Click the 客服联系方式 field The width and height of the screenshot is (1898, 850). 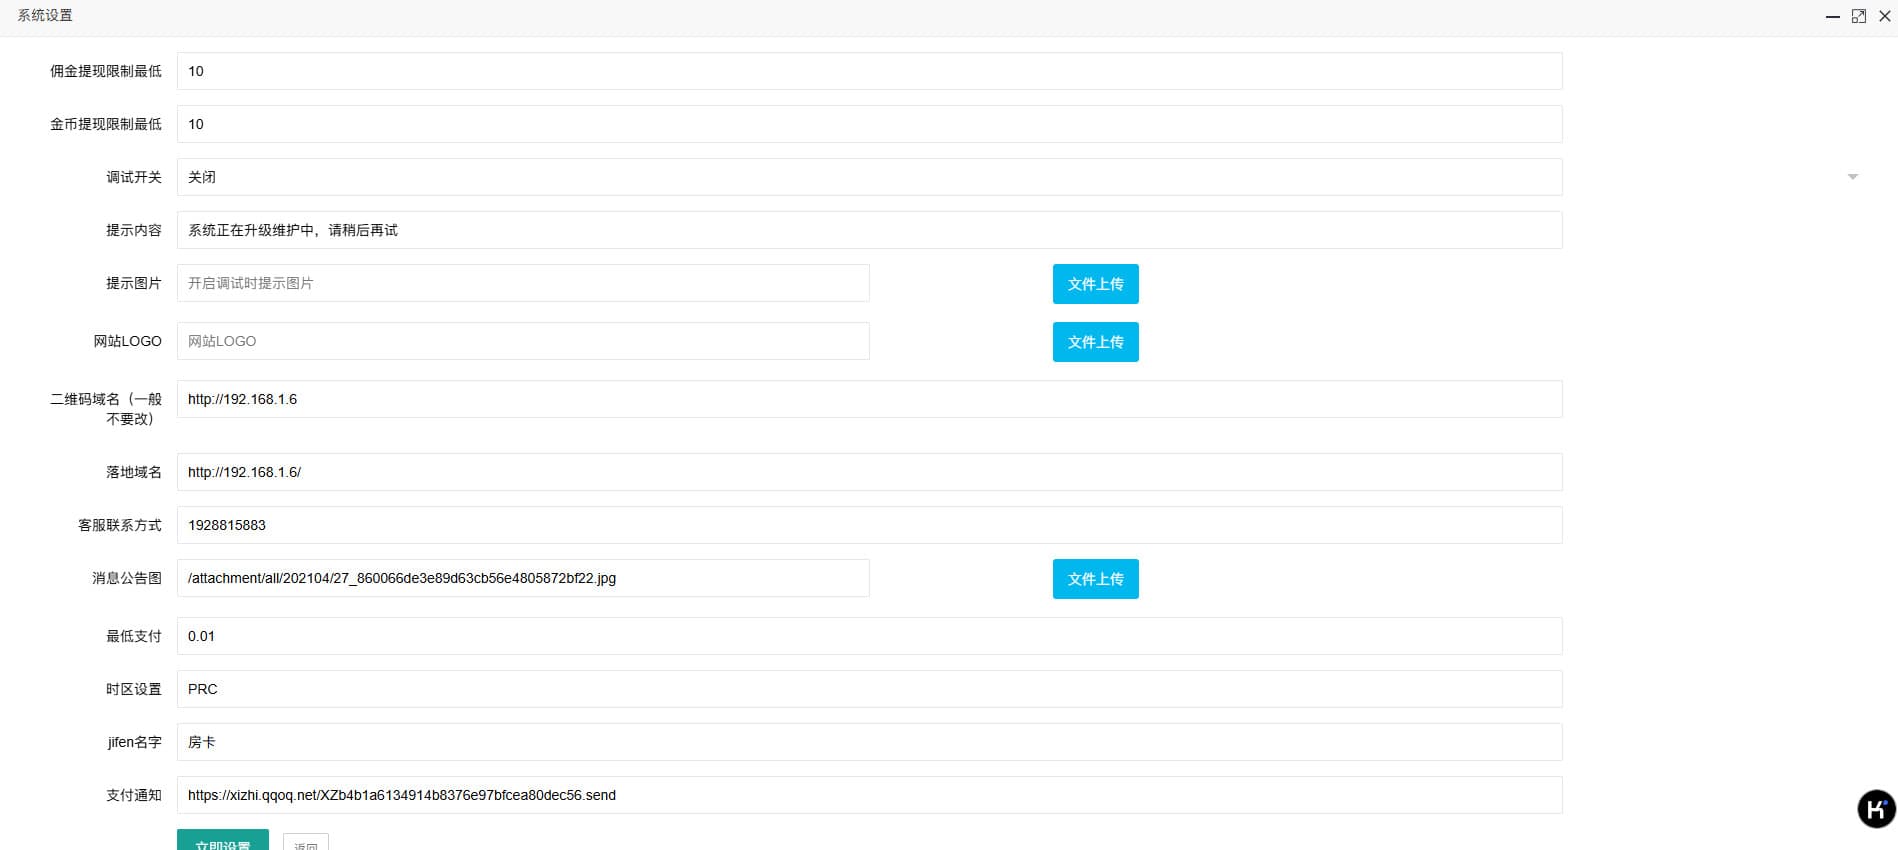pos(868,525)
